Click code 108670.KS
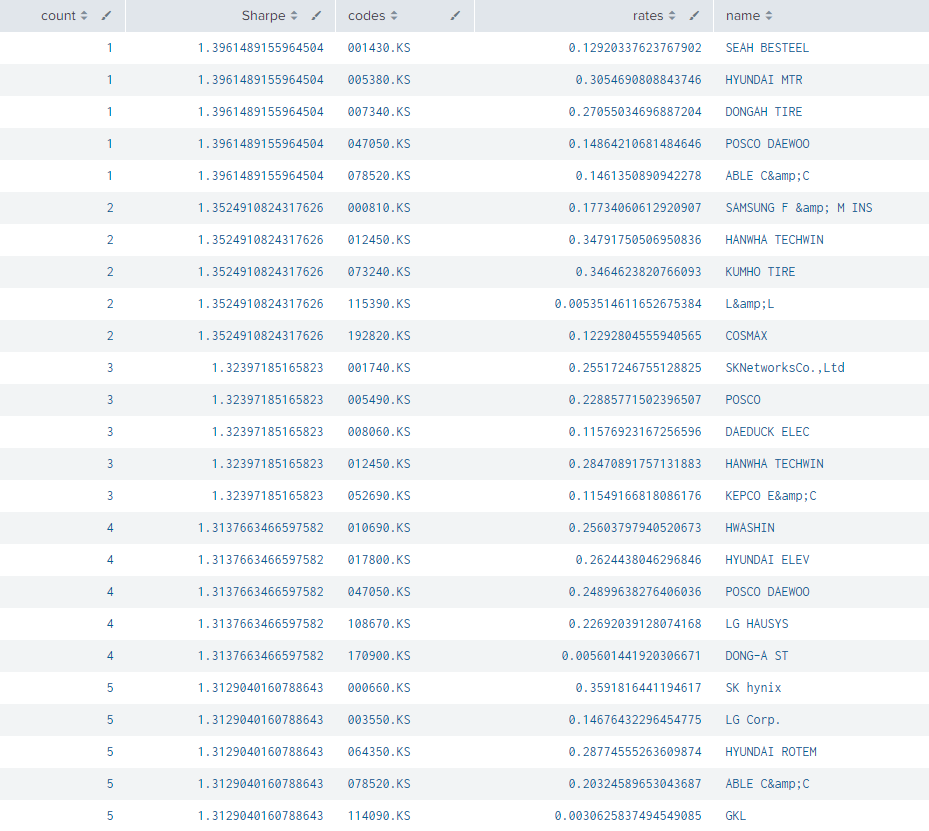Screen dimensions: 929x831 (379, 624)
